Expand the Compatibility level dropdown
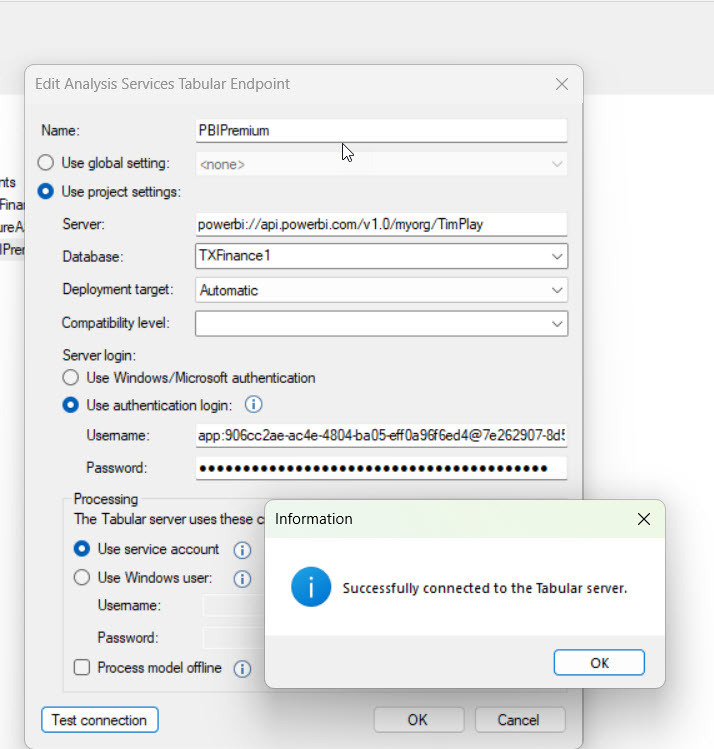Image resolution: width=714 pixels, height=749 pixels. click(x=381, y=323)
